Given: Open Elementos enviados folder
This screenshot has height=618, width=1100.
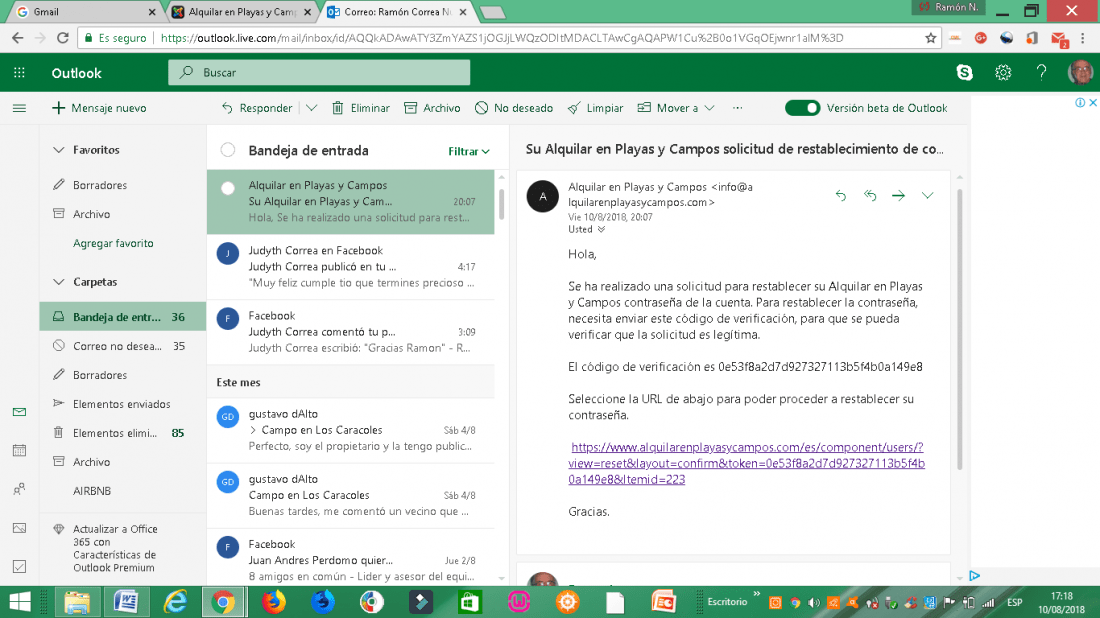Looking at the screenshot, I should click(x=123, y=404).
